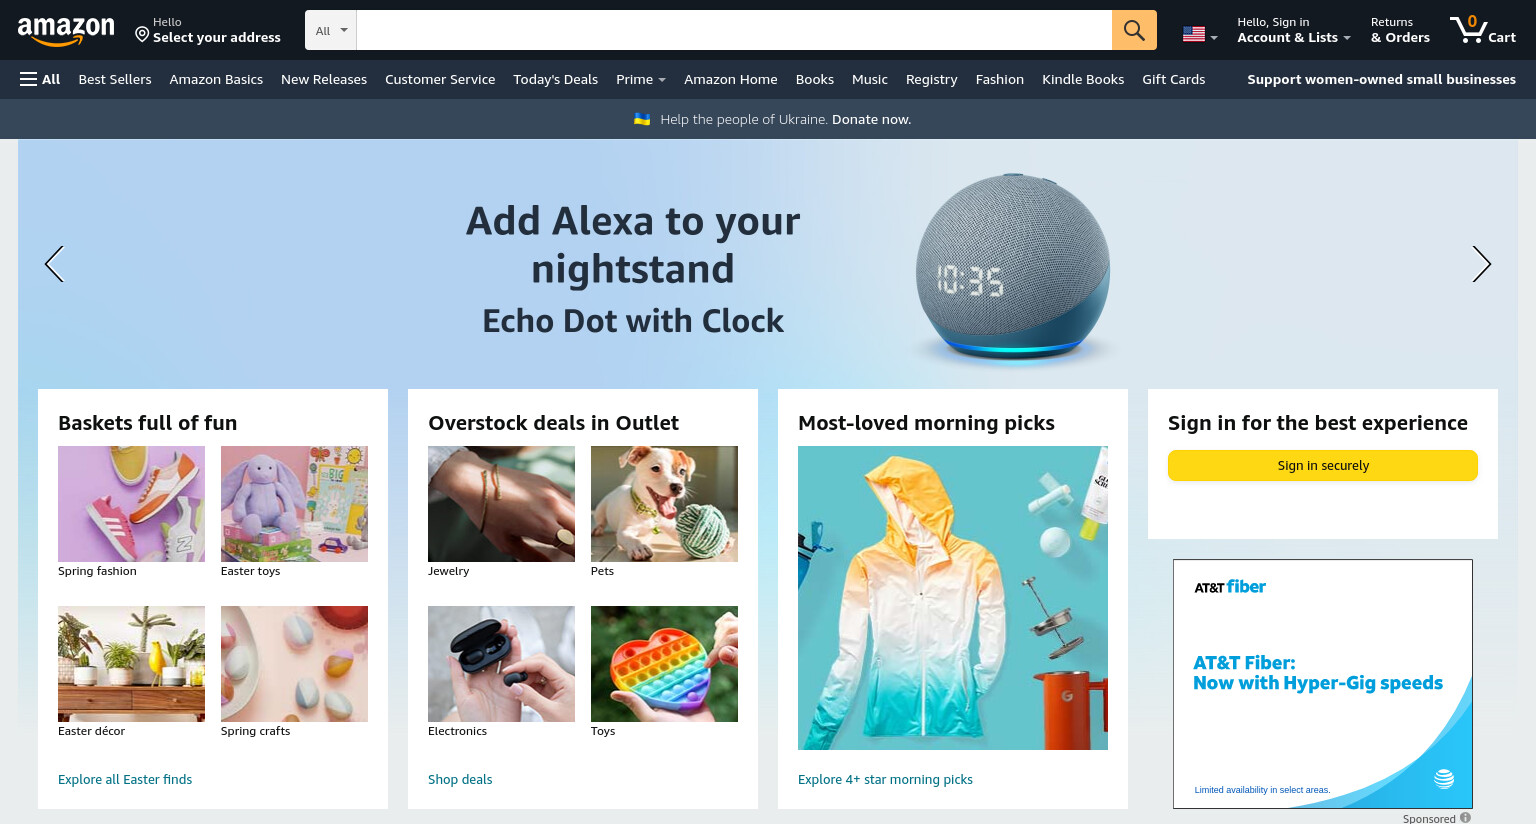
Task: Show the previous carousel banner
Action: coord(54,264)
